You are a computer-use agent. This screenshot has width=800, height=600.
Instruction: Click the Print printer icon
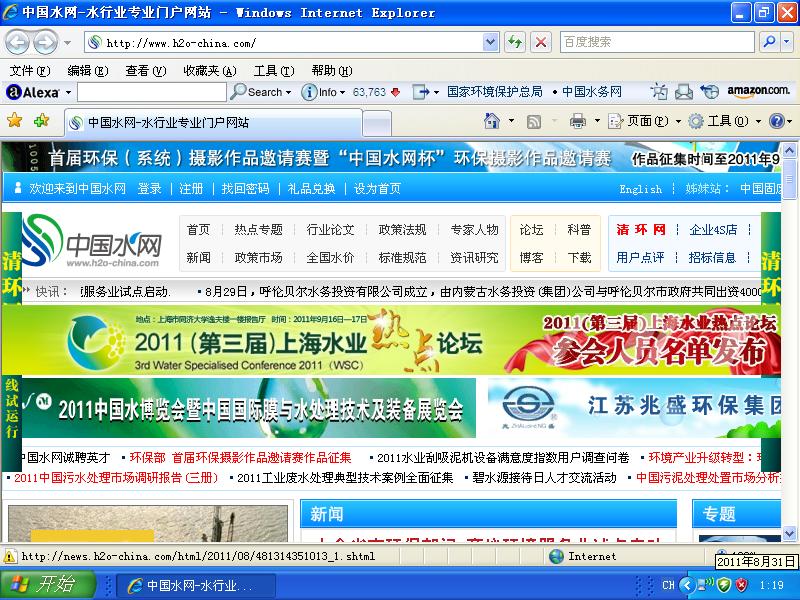[578, 121]
